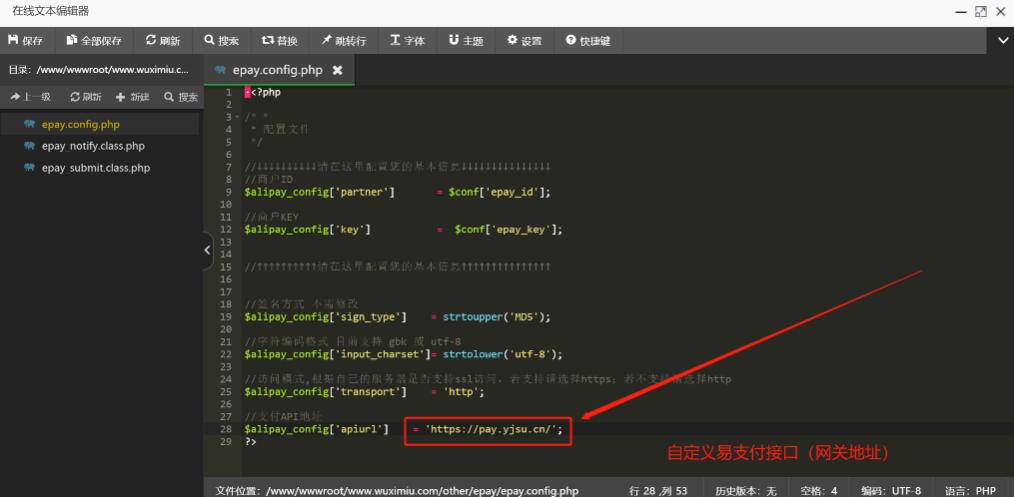Open 搜索 search in the top toolbar
The width and height of the screenshot is (1014, 497).
222,41
